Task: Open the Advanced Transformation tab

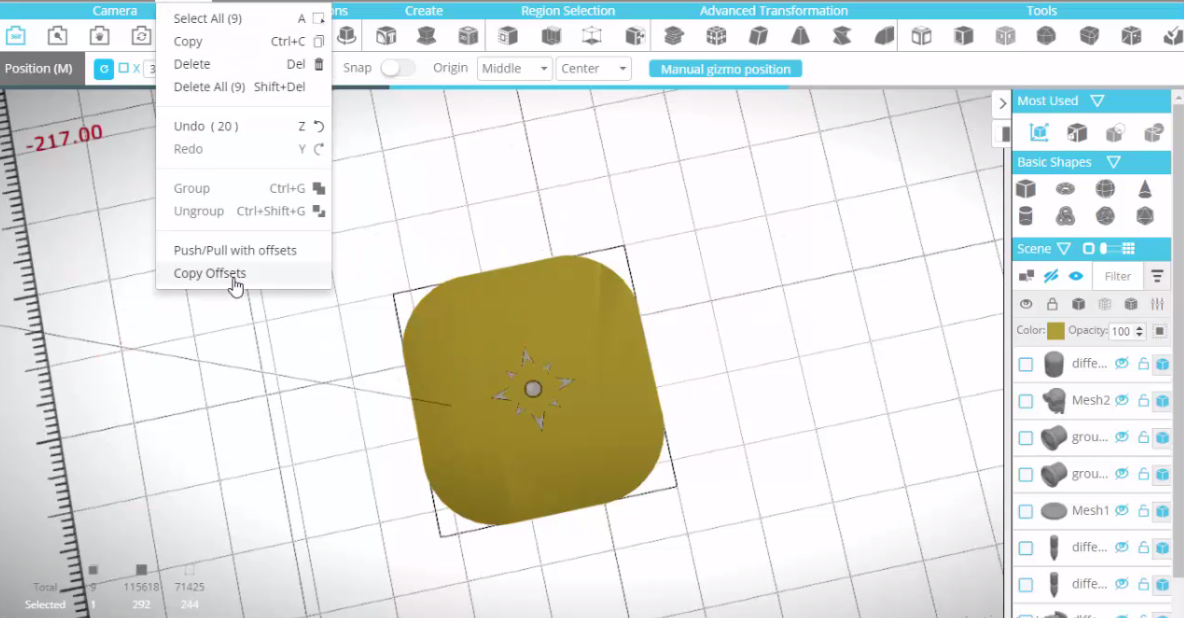Action: tap(773, 11)
